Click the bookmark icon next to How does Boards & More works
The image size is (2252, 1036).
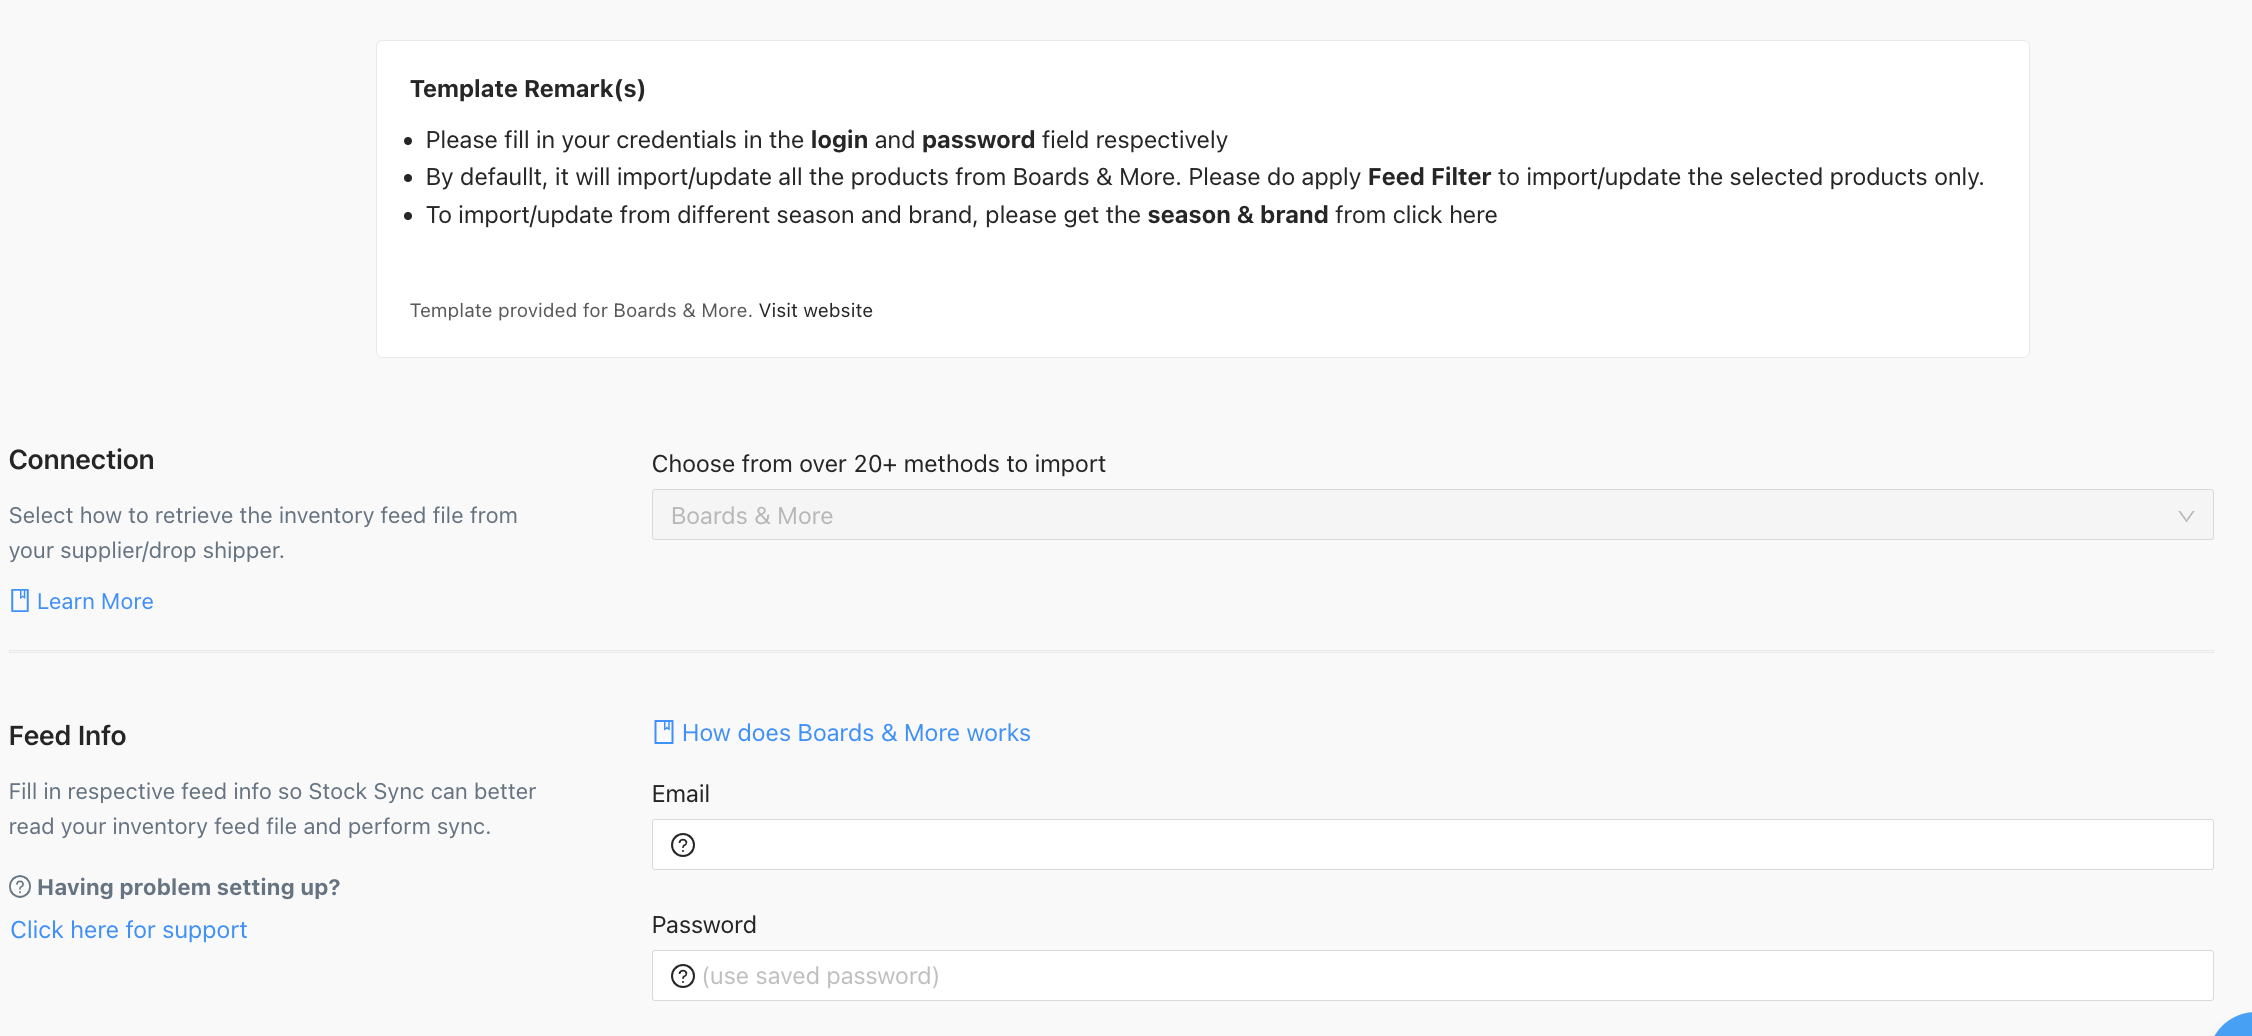(x=662, y=731)
